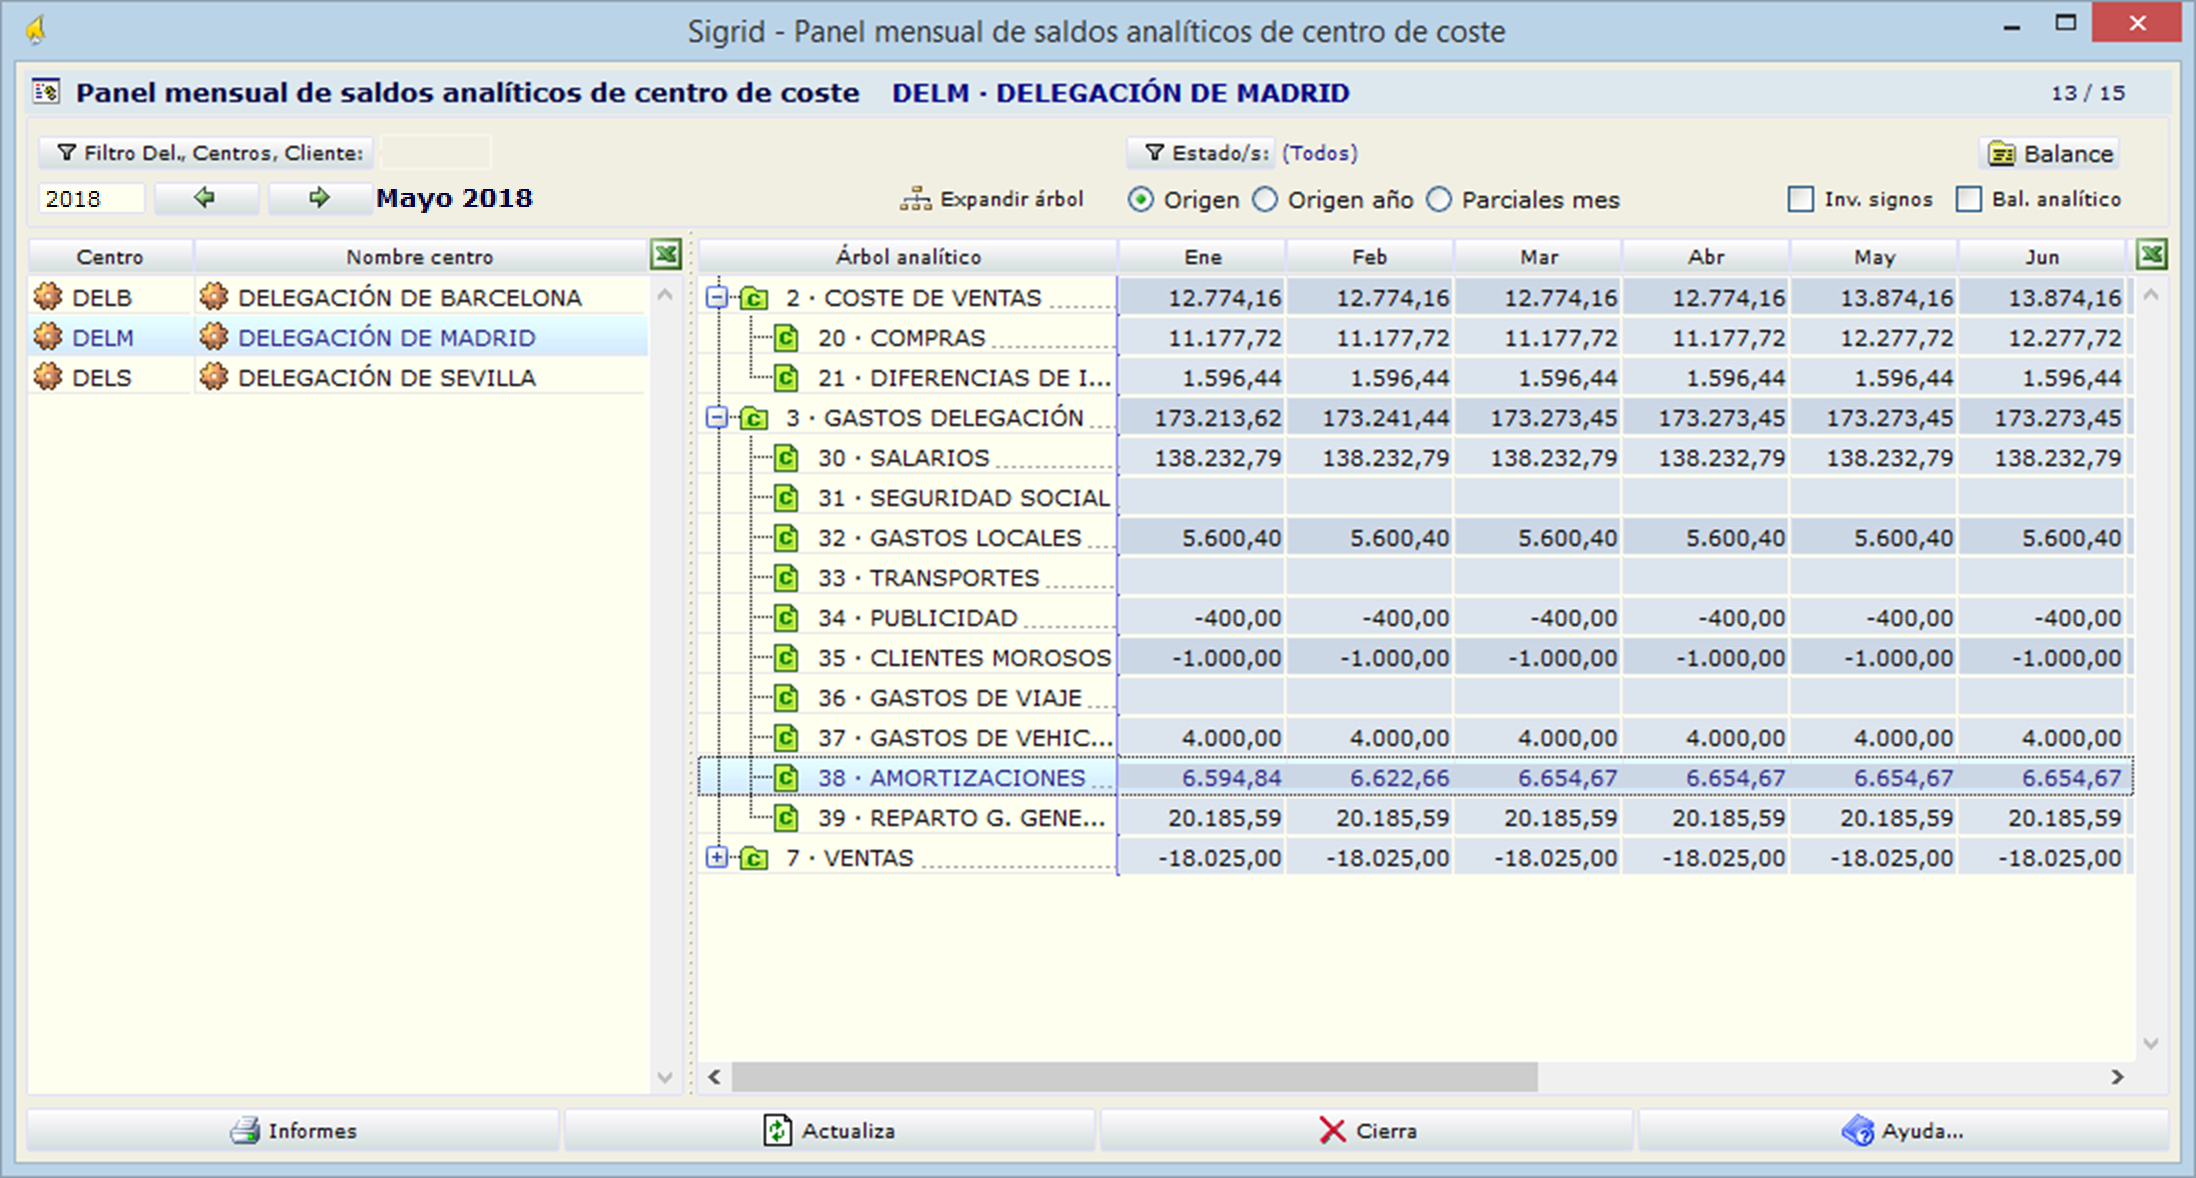Select the Parciales mes radio button
2196x1178 pixels.
coord(1439,200)
